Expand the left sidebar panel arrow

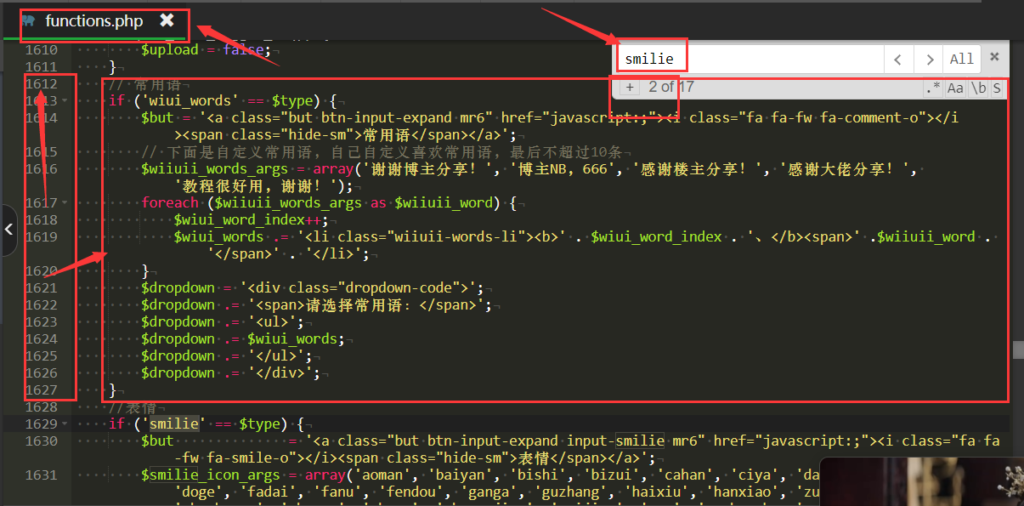tap(9, 229)
